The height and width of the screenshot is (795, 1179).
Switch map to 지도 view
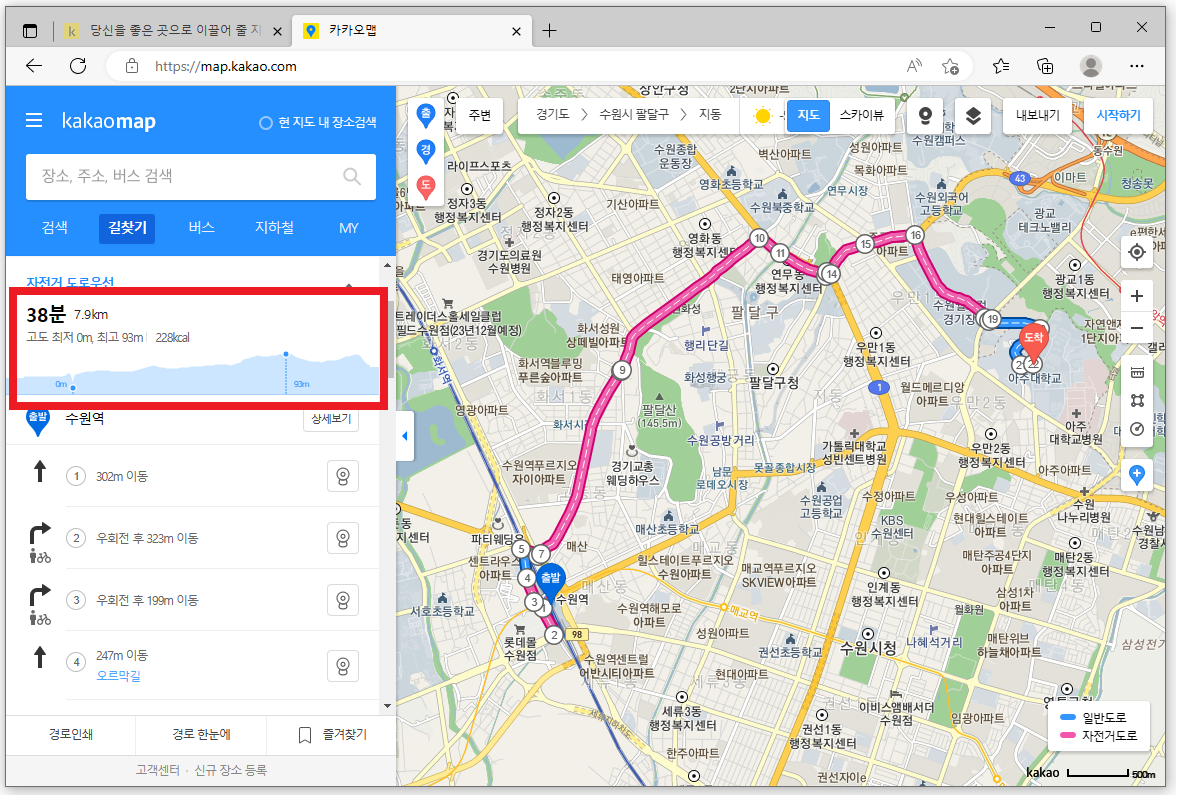click(808, 115)
